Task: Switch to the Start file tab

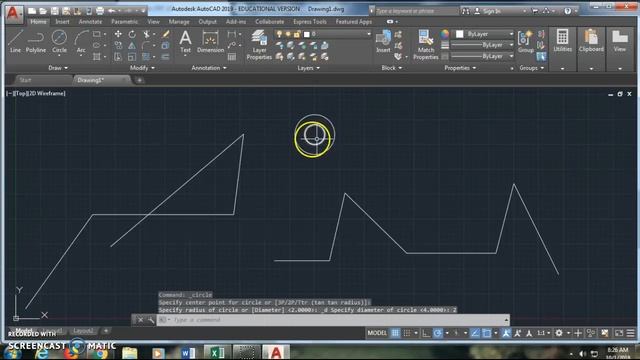Action: (25, 80)
